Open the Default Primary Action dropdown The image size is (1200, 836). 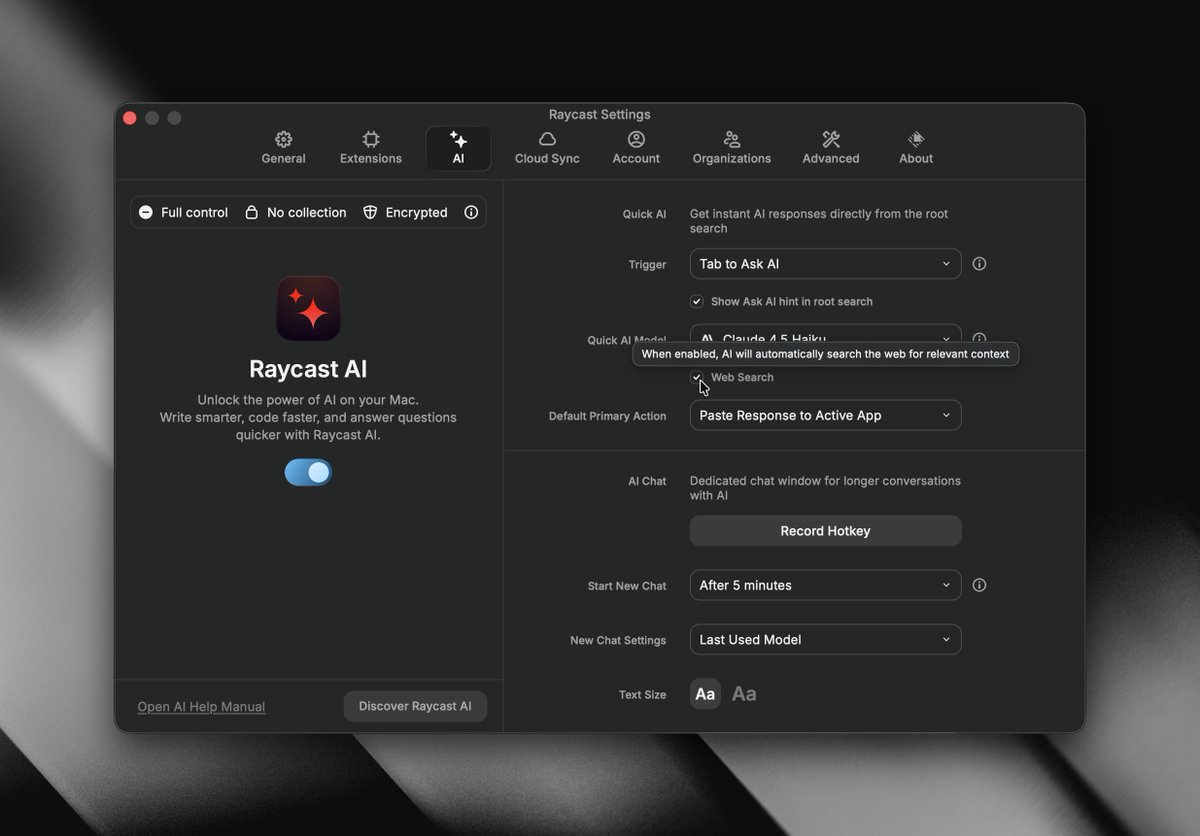(826, 415)
